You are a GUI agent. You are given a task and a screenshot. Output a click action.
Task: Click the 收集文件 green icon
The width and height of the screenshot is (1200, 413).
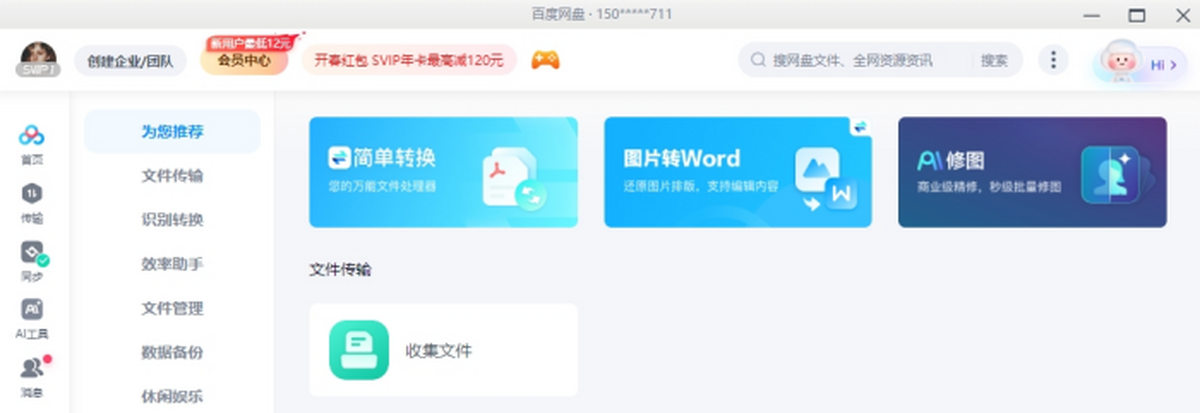(x=359, y=350)
